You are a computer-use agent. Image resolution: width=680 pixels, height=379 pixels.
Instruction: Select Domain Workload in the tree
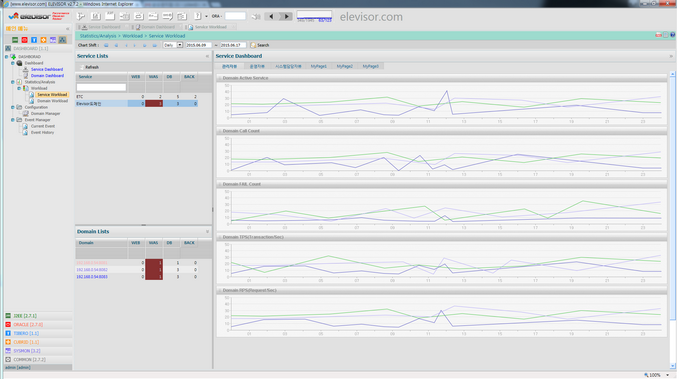(x=52, y=101)
